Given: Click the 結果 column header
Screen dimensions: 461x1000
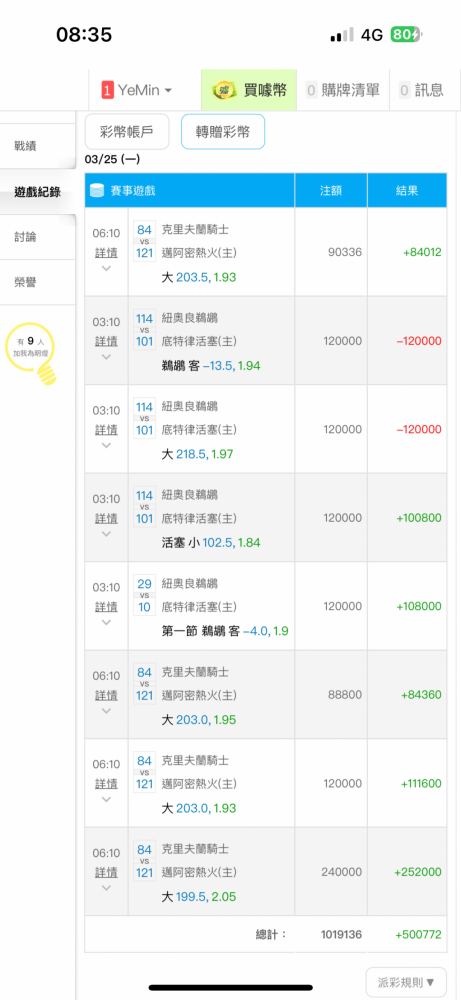Looking at the screenshot, I should click(407, 190).
